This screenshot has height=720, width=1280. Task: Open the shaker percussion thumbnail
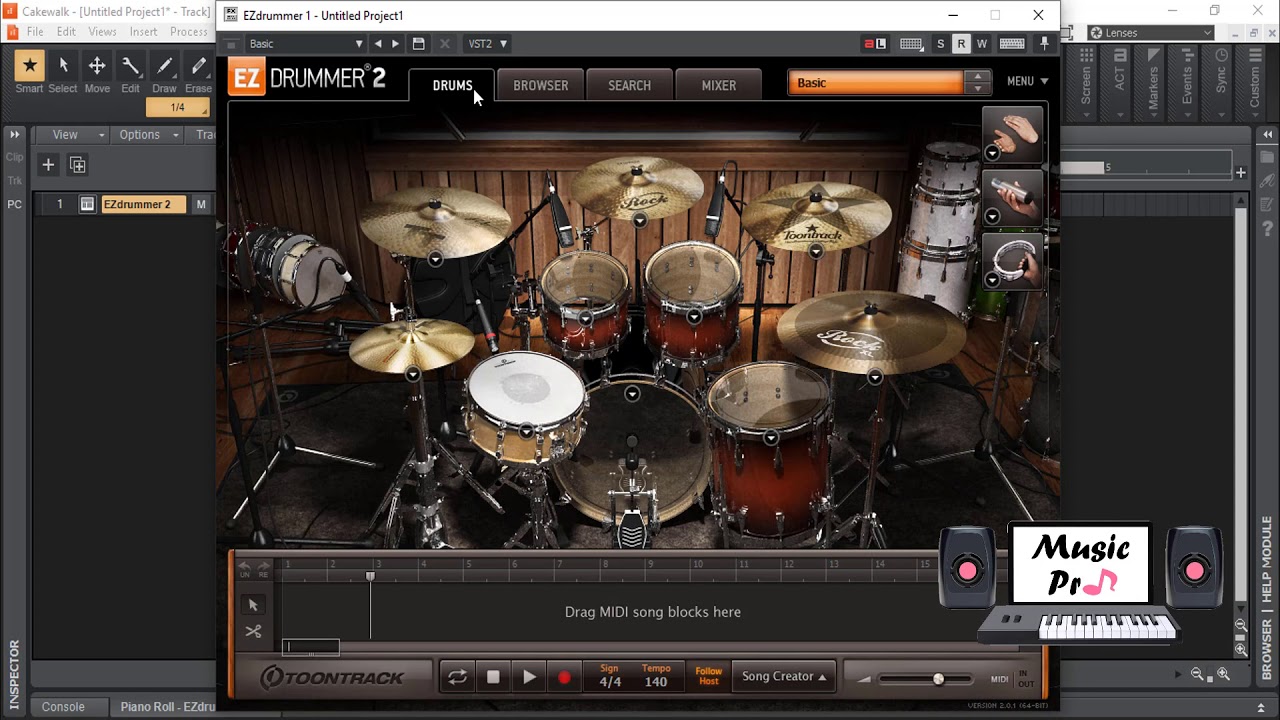click(x=1013, y=198)
